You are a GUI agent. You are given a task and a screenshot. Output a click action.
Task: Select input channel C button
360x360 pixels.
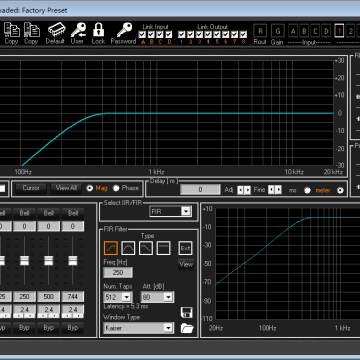(315, 31)
